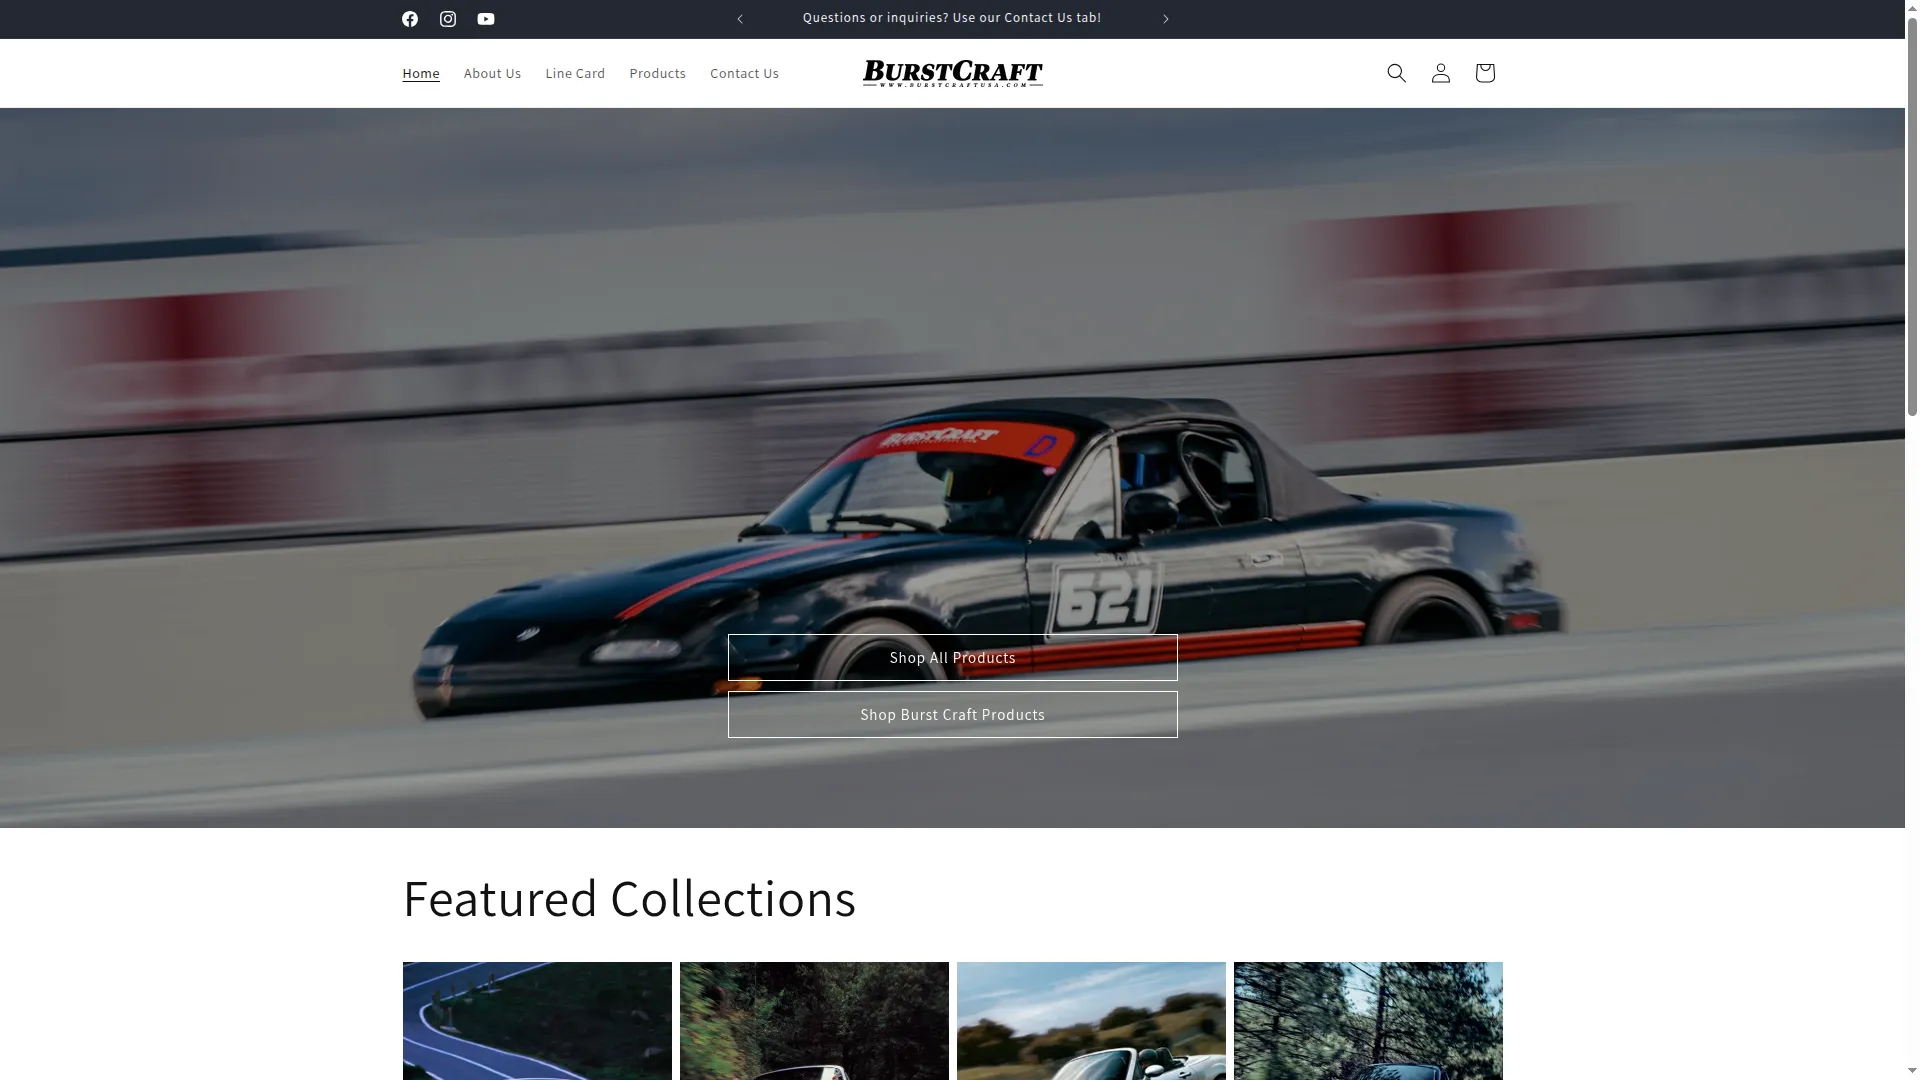Open the shopping cart icon
The width and height of the screenshot is (1920, 1080).
pos(1485,73)
